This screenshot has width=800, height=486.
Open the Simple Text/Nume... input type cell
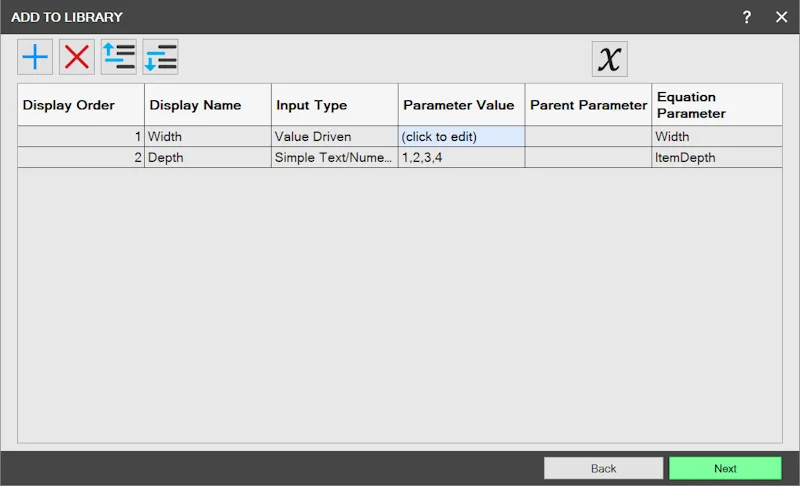(335, 158)
